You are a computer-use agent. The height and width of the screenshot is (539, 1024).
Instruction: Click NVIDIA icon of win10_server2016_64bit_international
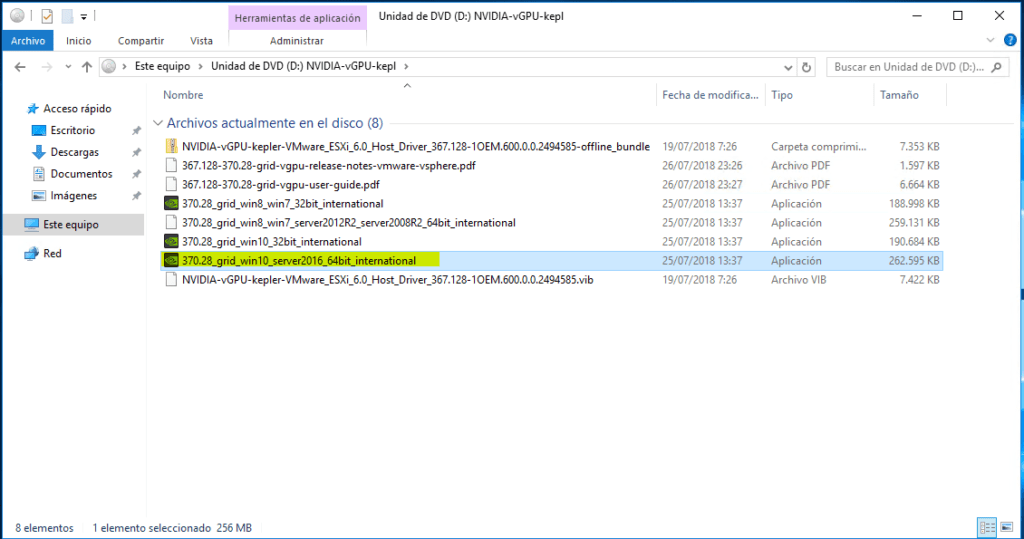point(171,260)
